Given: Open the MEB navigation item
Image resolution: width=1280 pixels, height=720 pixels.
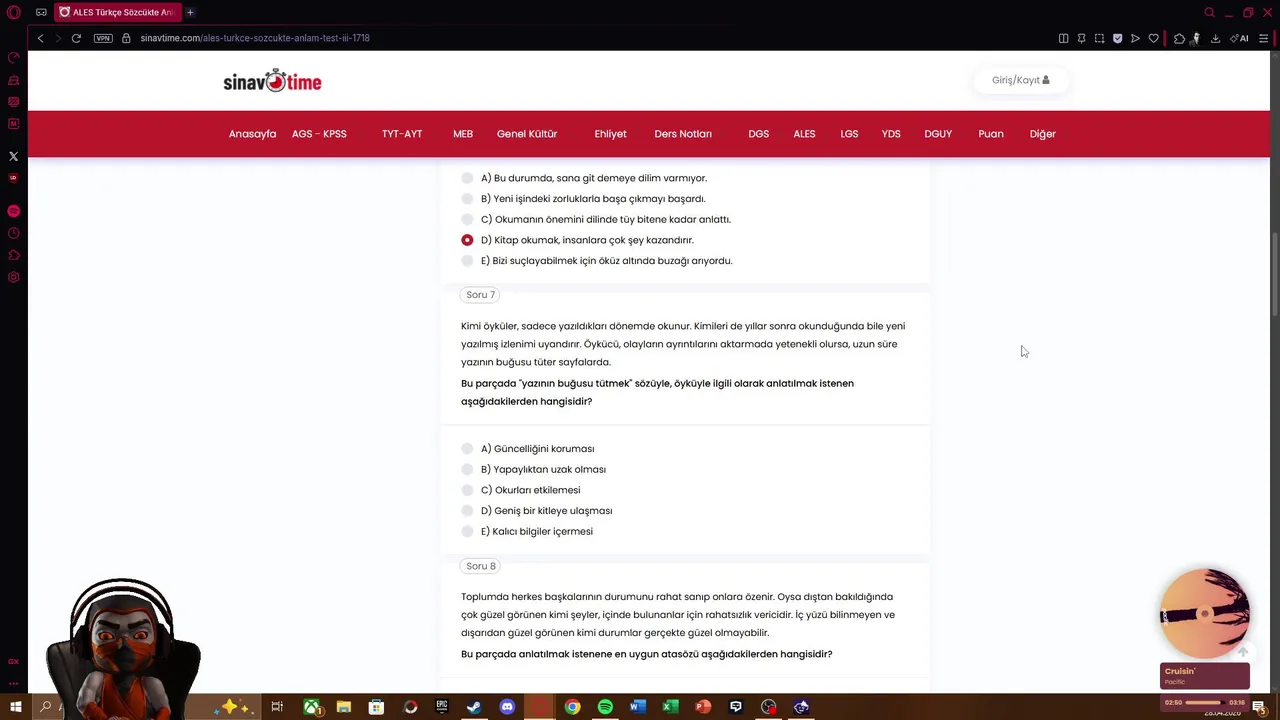Looking at the screenshot, I should click(463, 134).
